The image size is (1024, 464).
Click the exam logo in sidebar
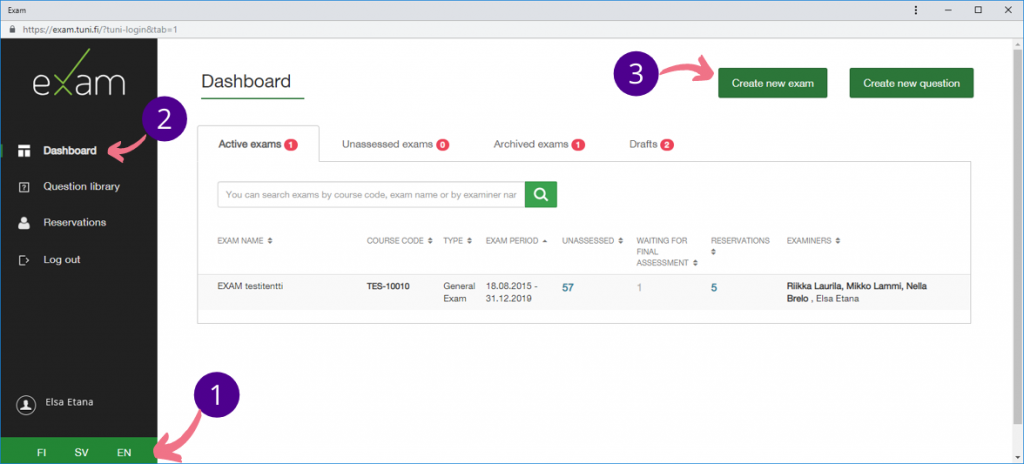(x=78, y=83)
